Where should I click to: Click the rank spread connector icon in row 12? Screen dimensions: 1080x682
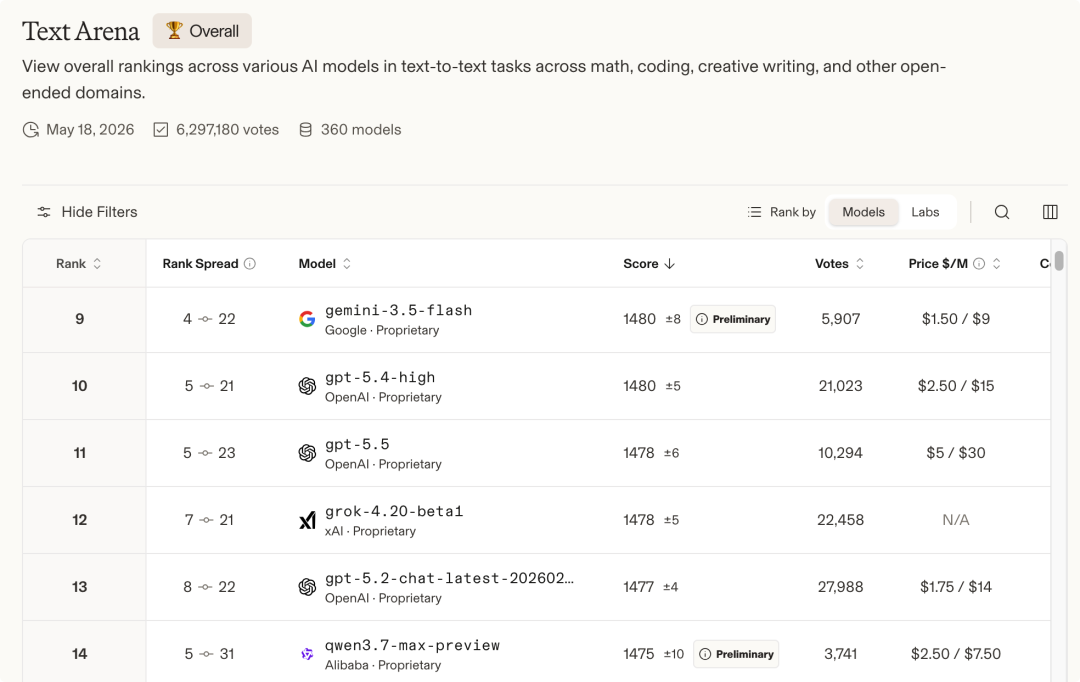click(207, 520)
